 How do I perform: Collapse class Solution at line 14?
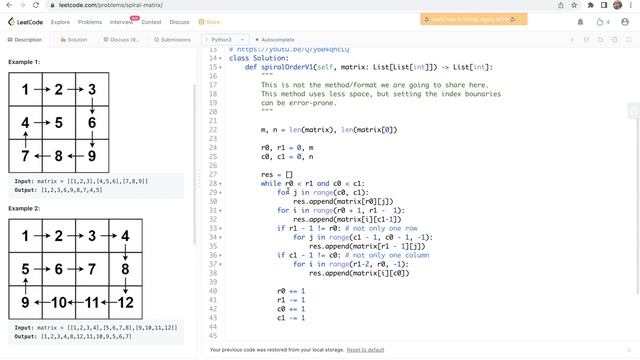tap(221, 58)
